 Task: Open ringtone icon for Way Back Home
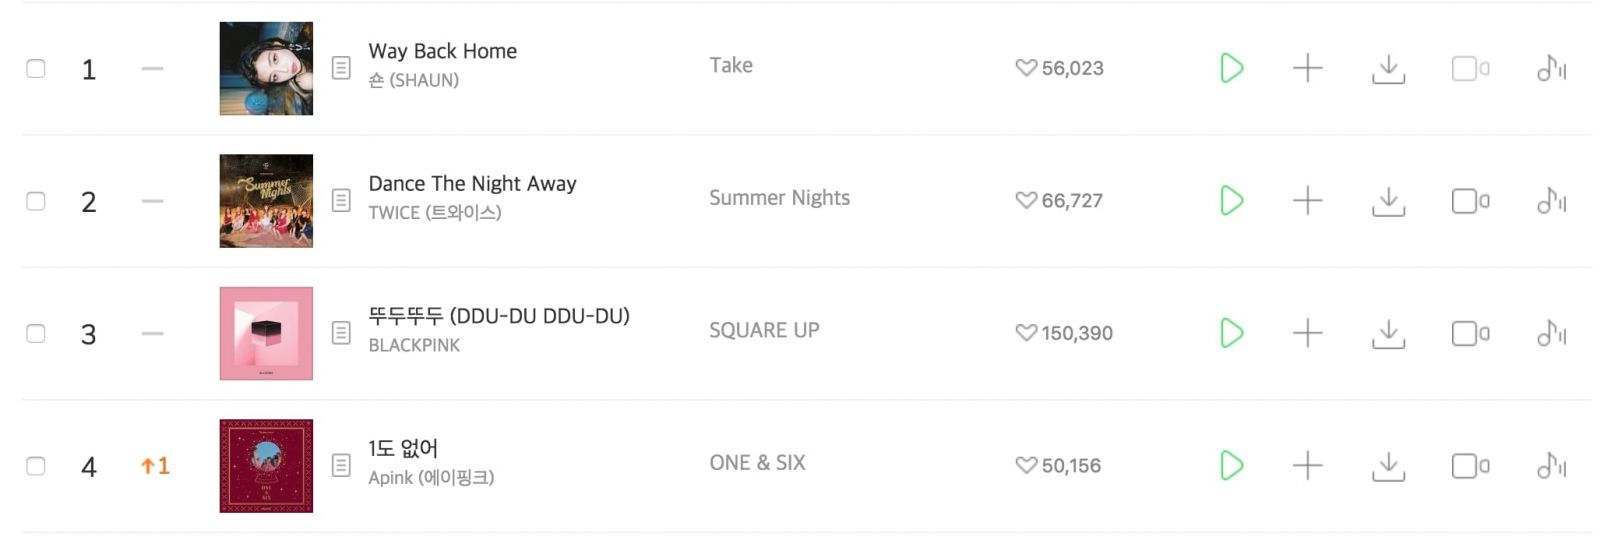coord(1551,68)
